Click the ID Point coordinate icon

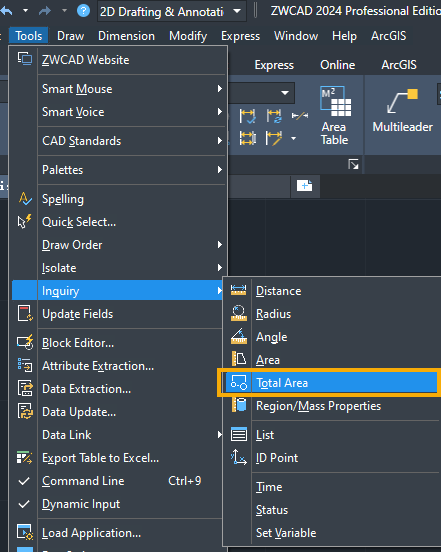tap(239, 457)
